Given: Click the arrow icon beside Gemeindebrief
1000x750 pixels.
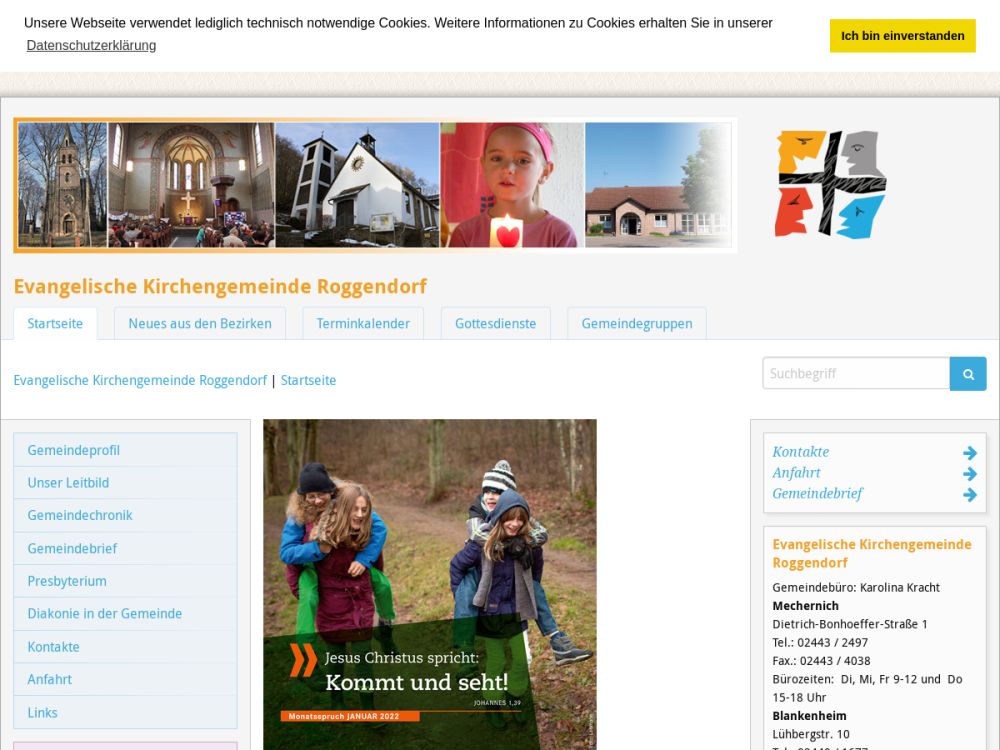Looking at the screenshot, I should pyautogui.click(x=969, y=495).
